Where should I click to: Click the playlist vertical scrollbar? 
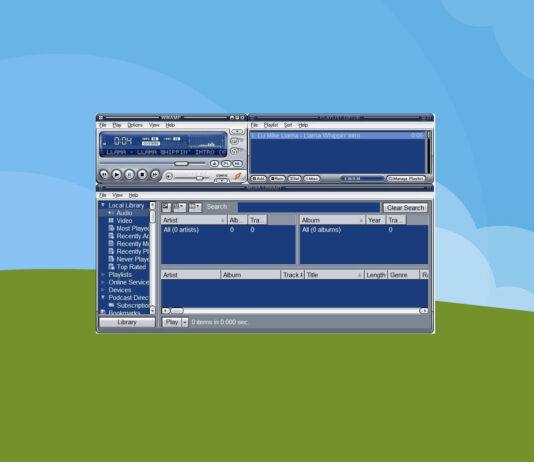[x=428, y=153]
